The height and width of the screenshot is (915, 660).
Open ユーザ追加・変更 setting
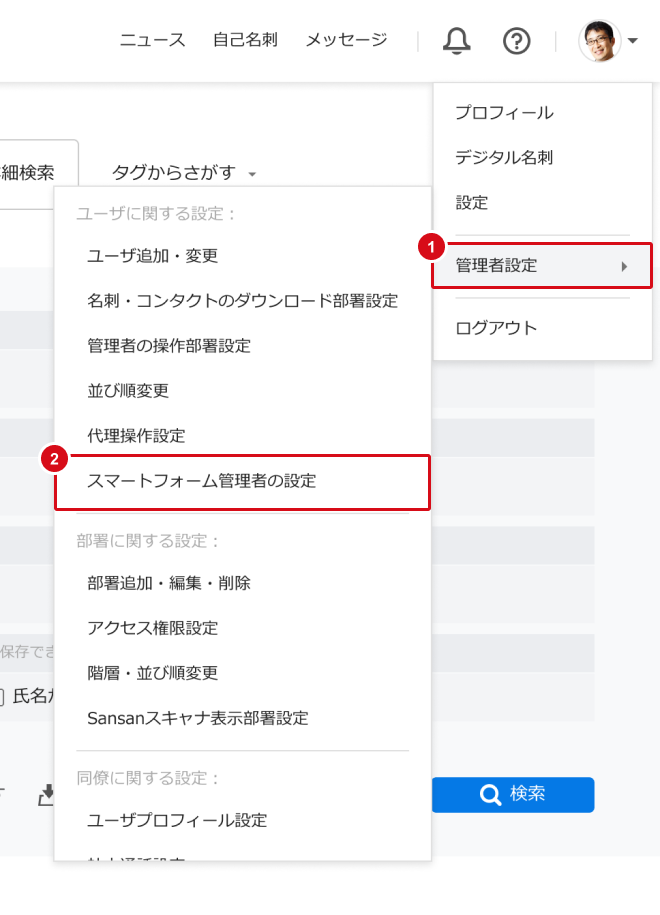(153, 256)
